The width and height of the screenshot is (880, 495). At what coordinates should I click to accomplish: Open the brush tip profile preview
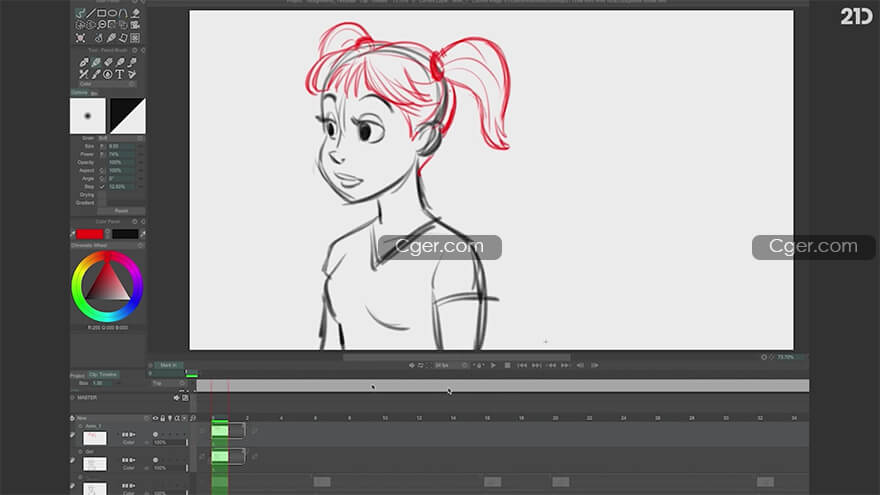click(x=88, y=116)
